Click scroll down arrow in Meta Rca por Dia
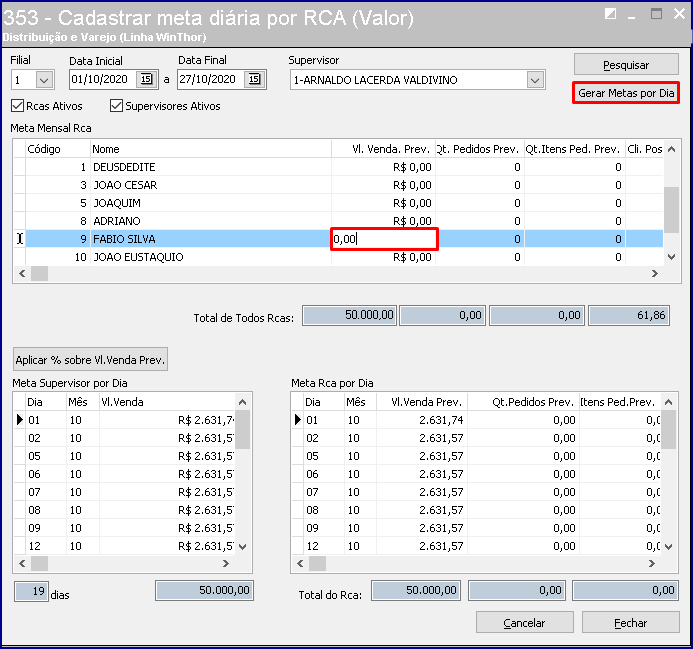Image resolution: width=693 pixels, height=649 pixels. 669,547
